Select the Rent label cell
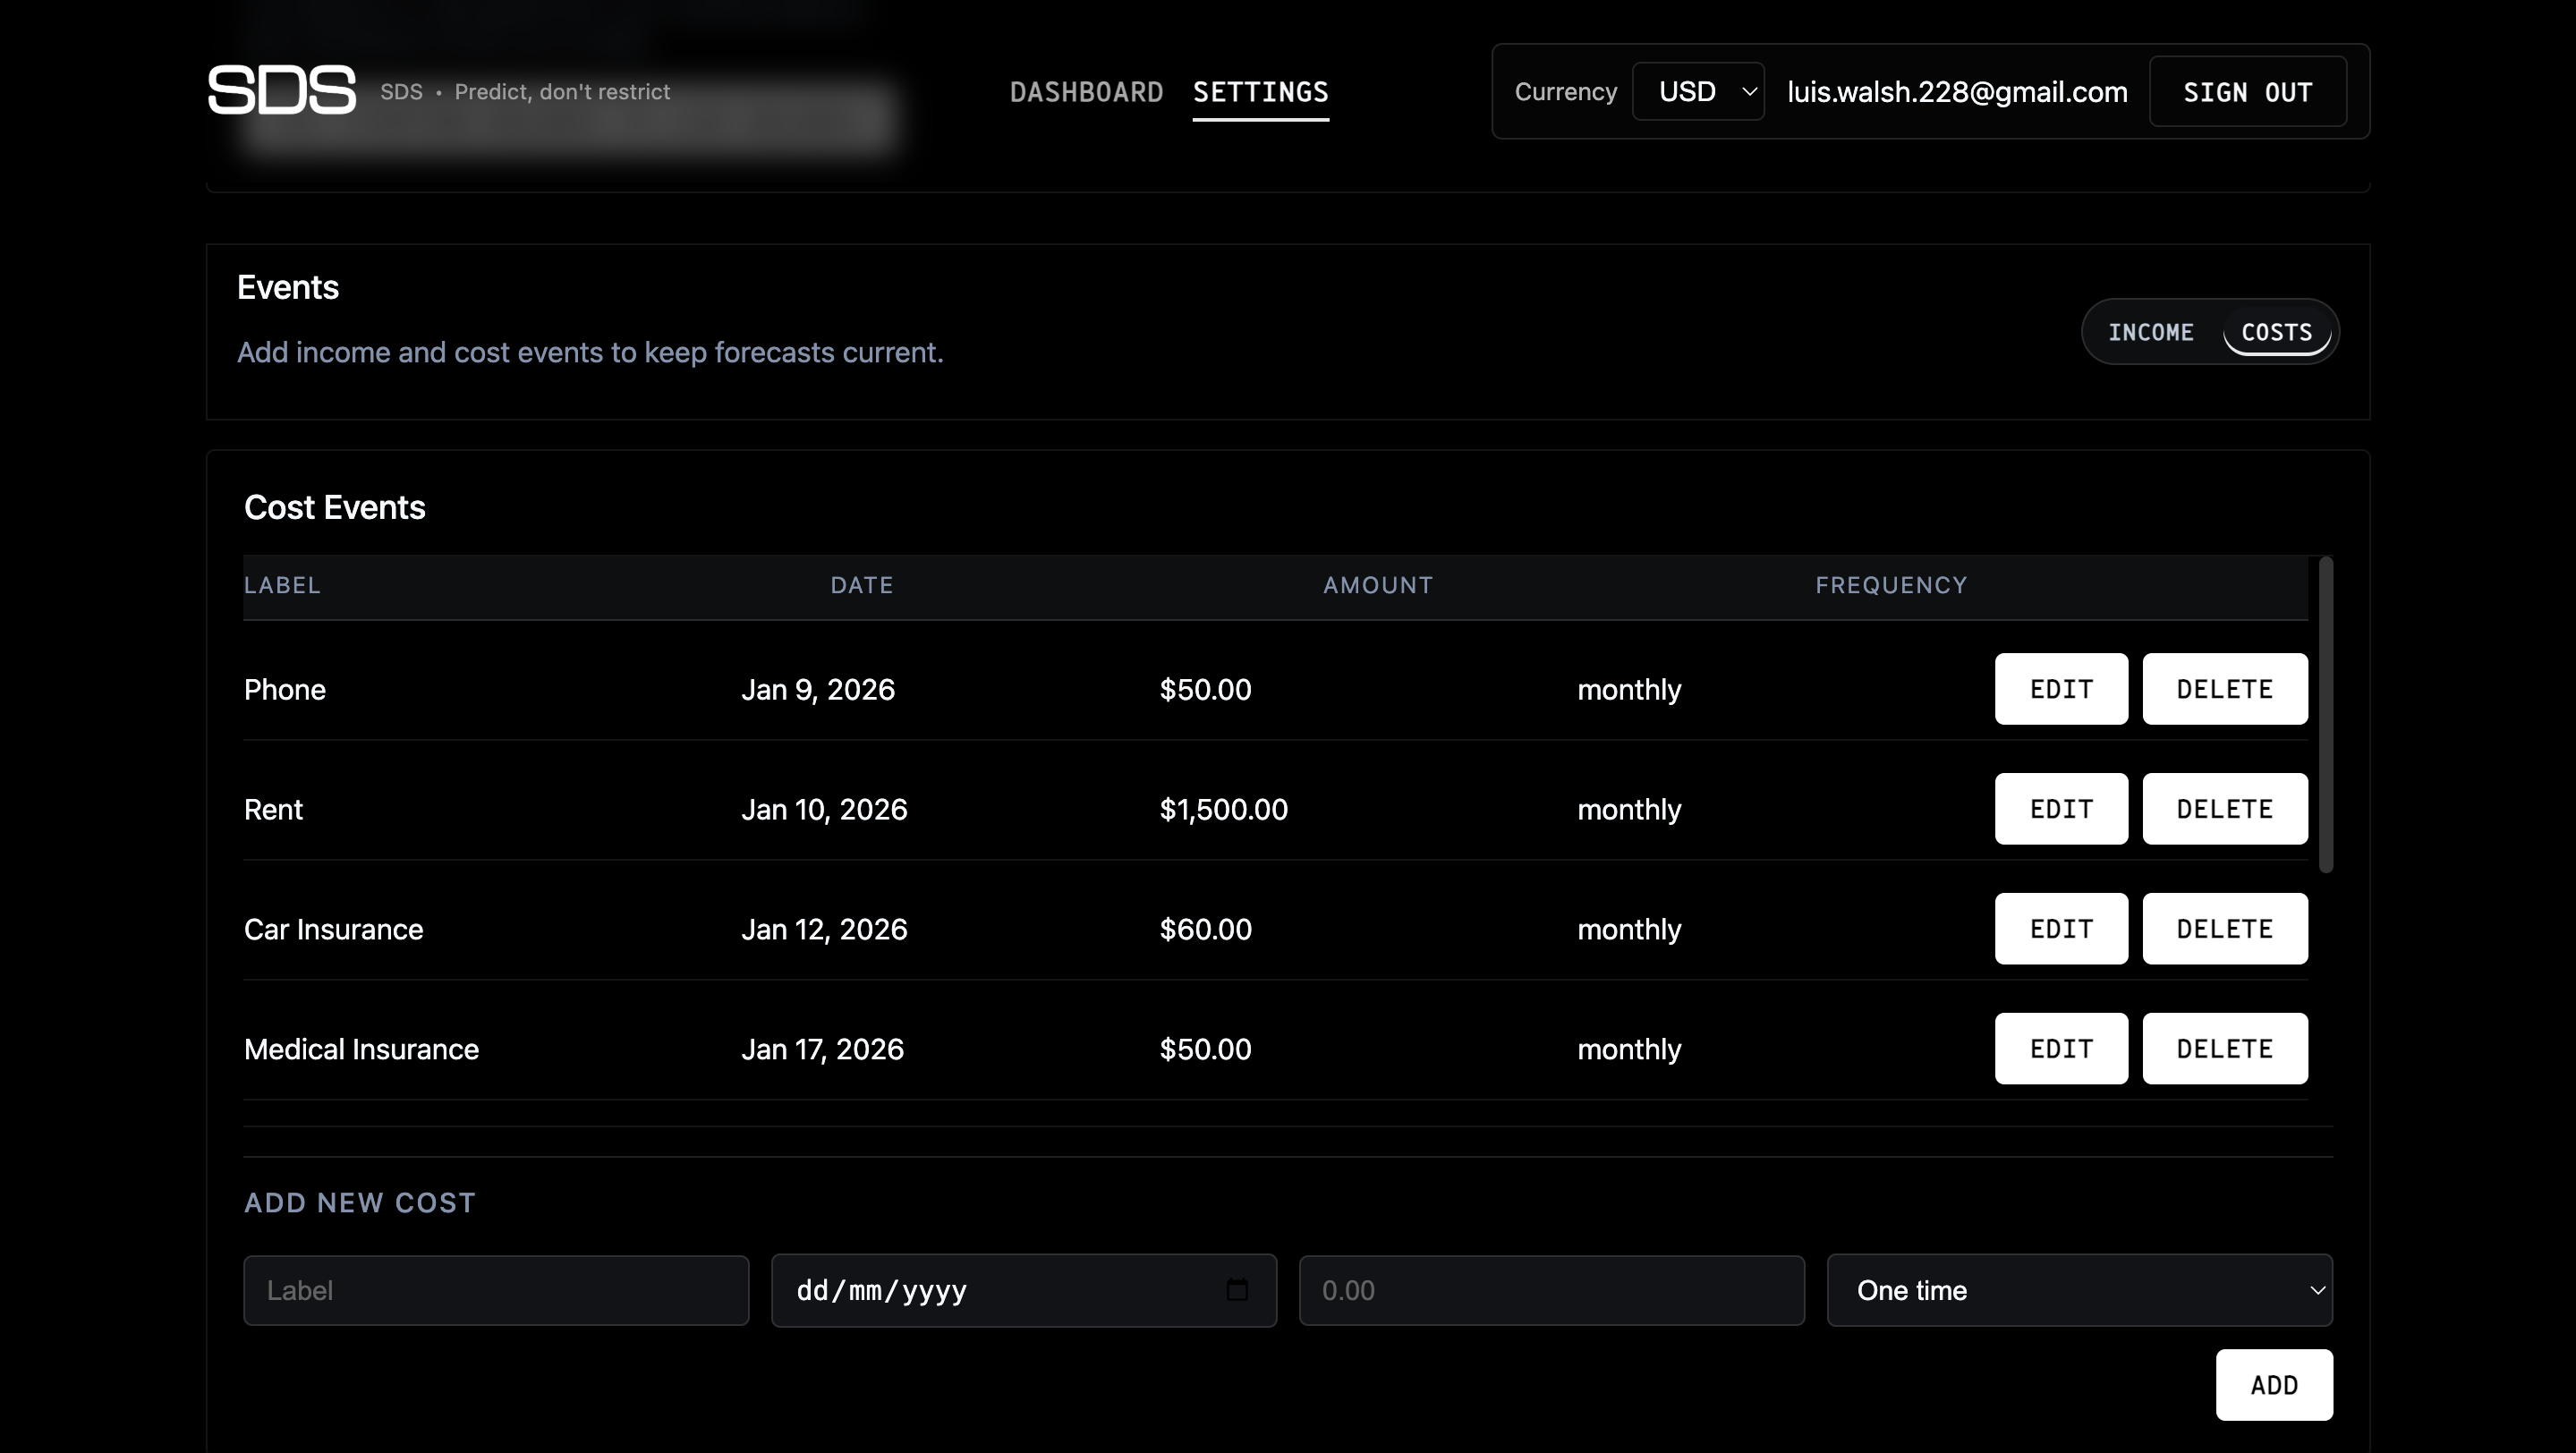Viewport: 2576px width, 1453px height. (273, 809)
